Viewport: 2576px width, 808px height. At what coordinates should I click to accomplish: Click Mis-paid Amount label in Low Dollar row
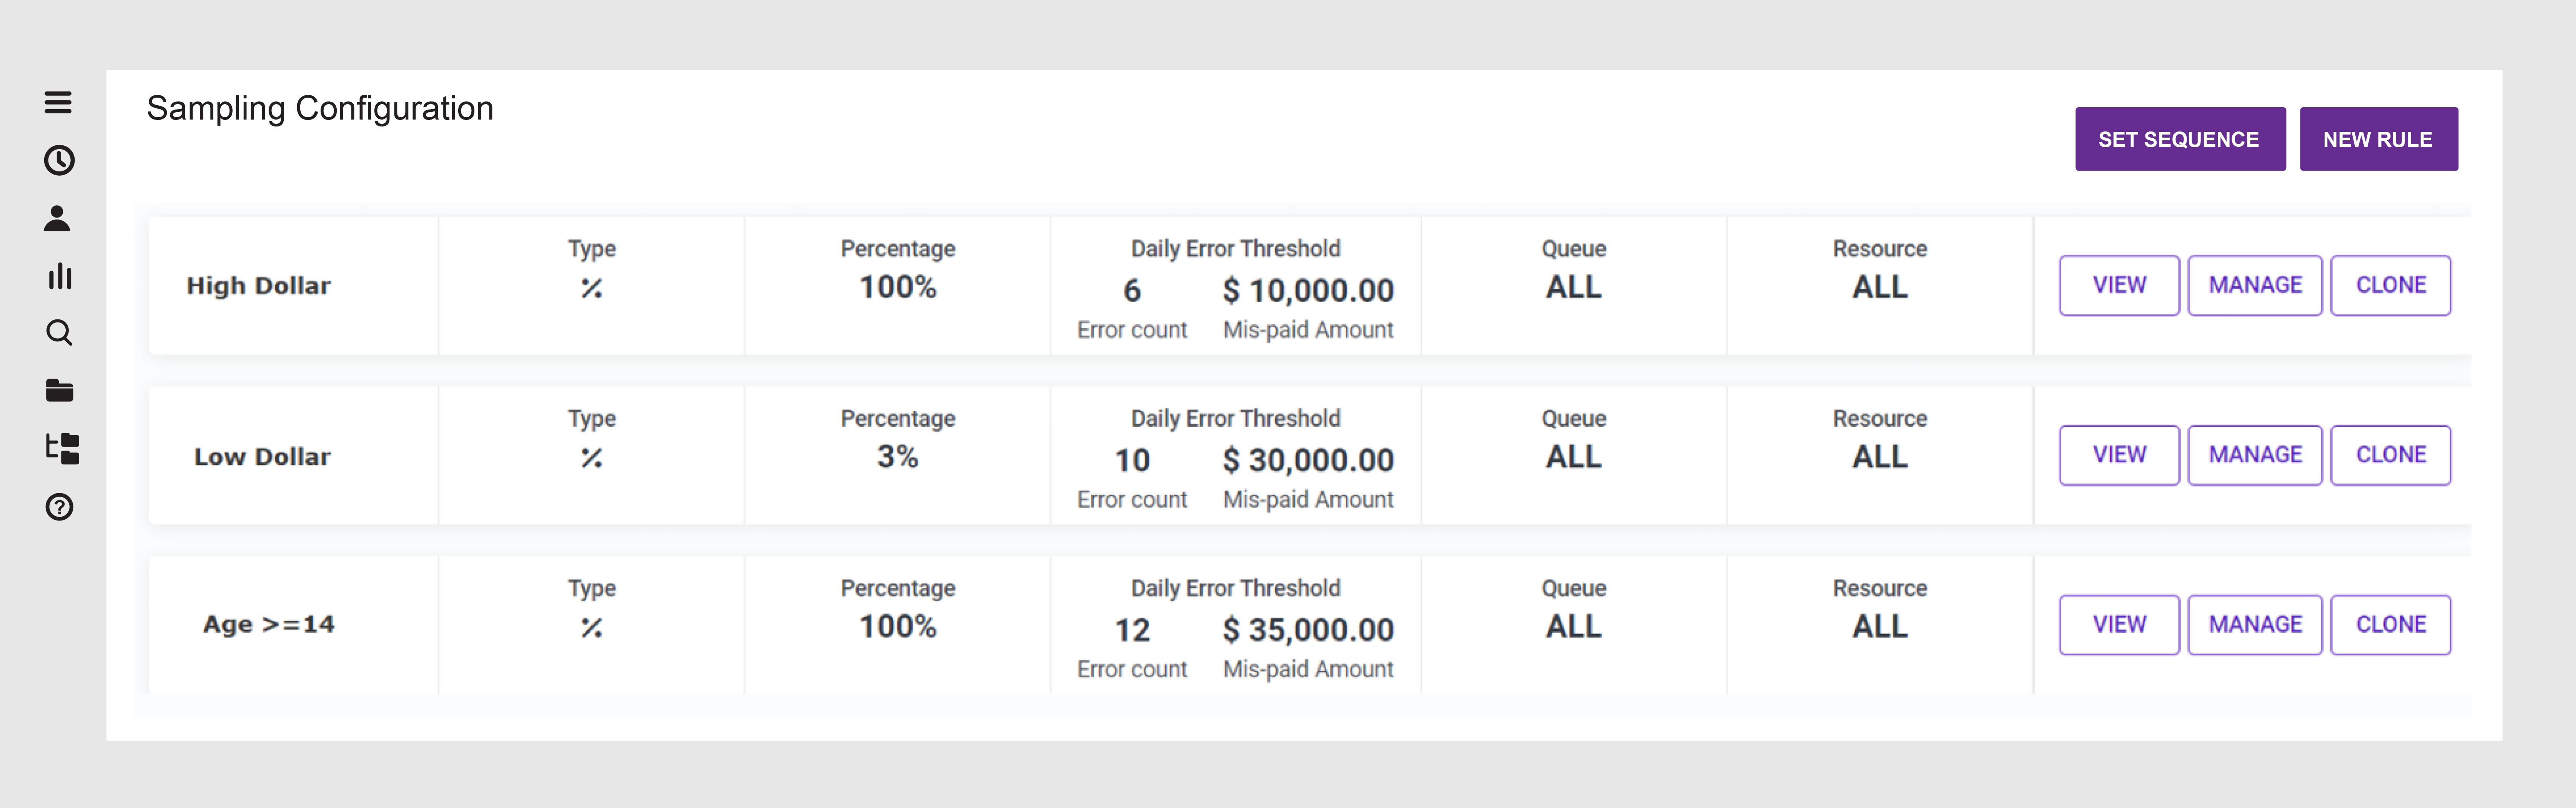(1308, 500)
